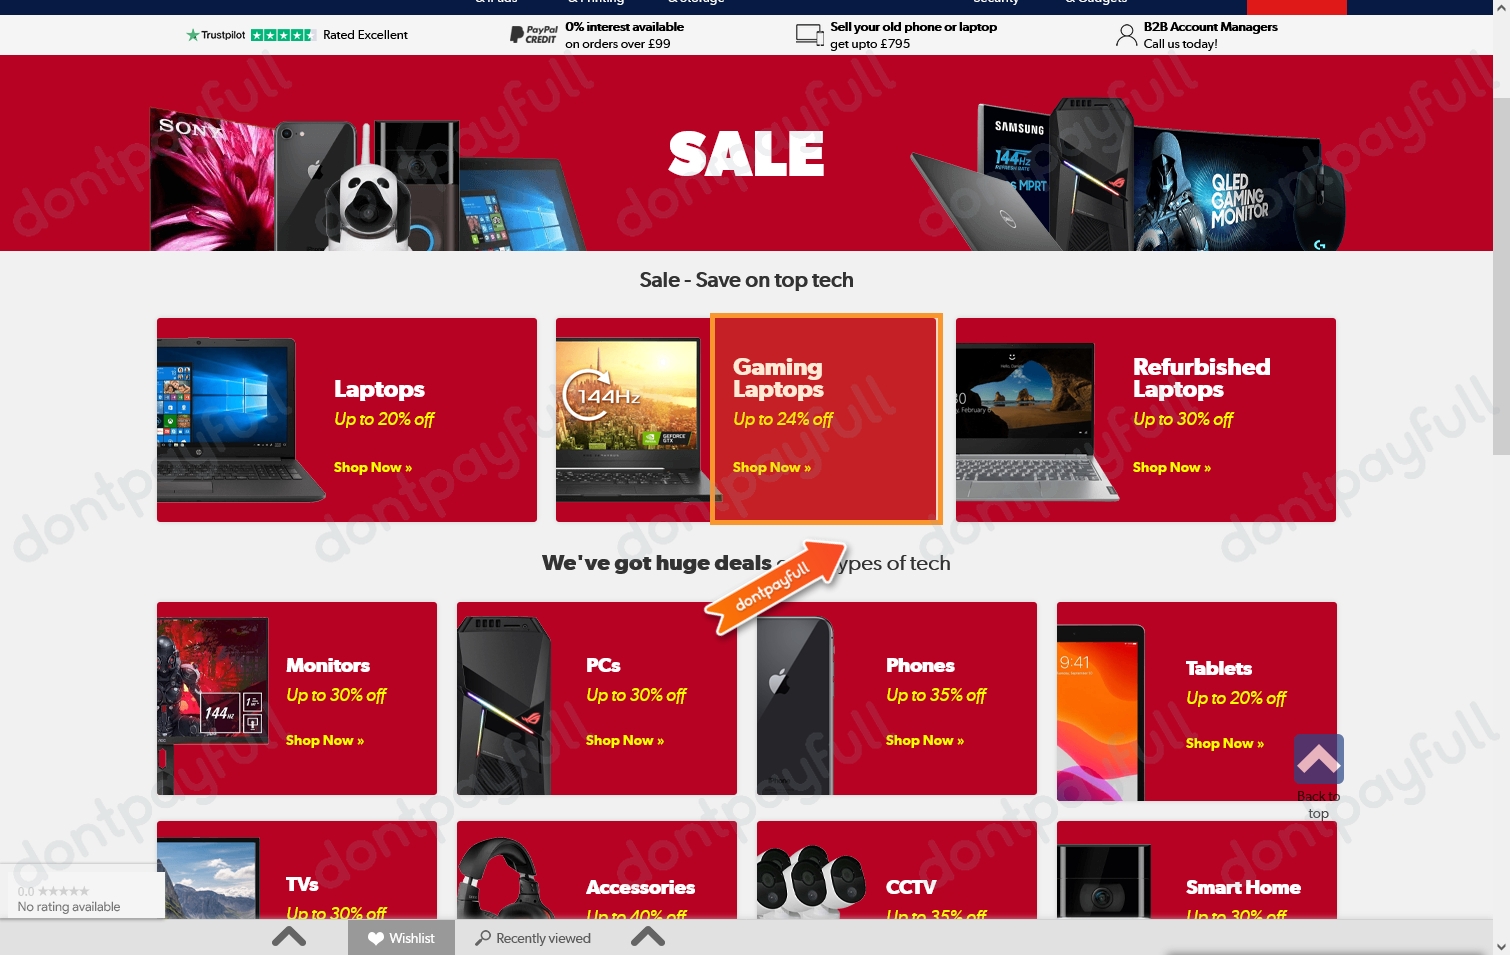The height and width of the screenshot is (955, 1510).
Task: Click the SALE hero banner
Action: (x=746, y=153)
